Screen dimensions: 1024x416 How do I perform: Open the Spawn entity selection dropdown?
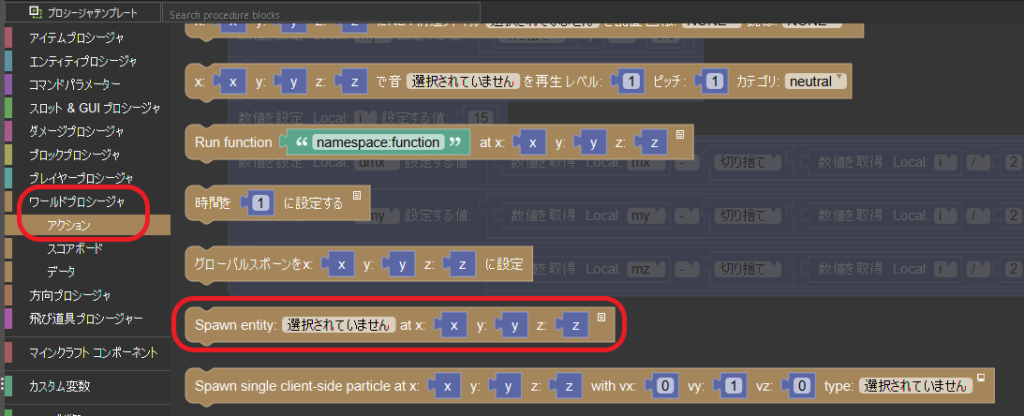pos(338,325)
